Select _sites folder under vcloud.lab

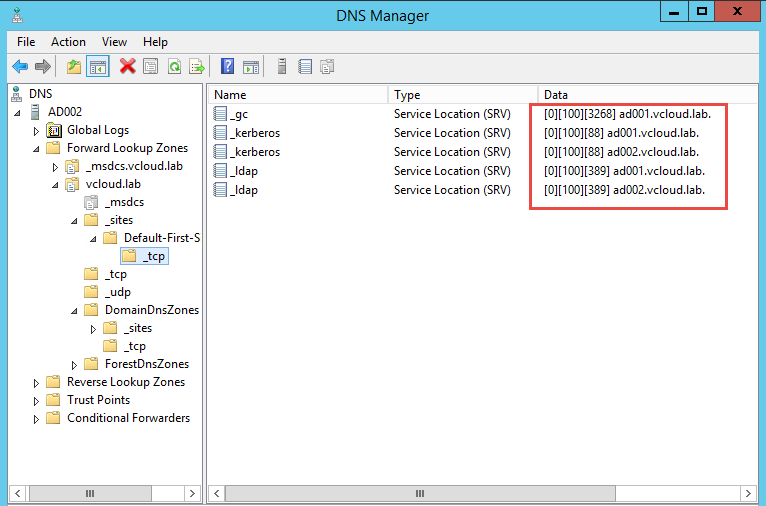click(119, 220)
